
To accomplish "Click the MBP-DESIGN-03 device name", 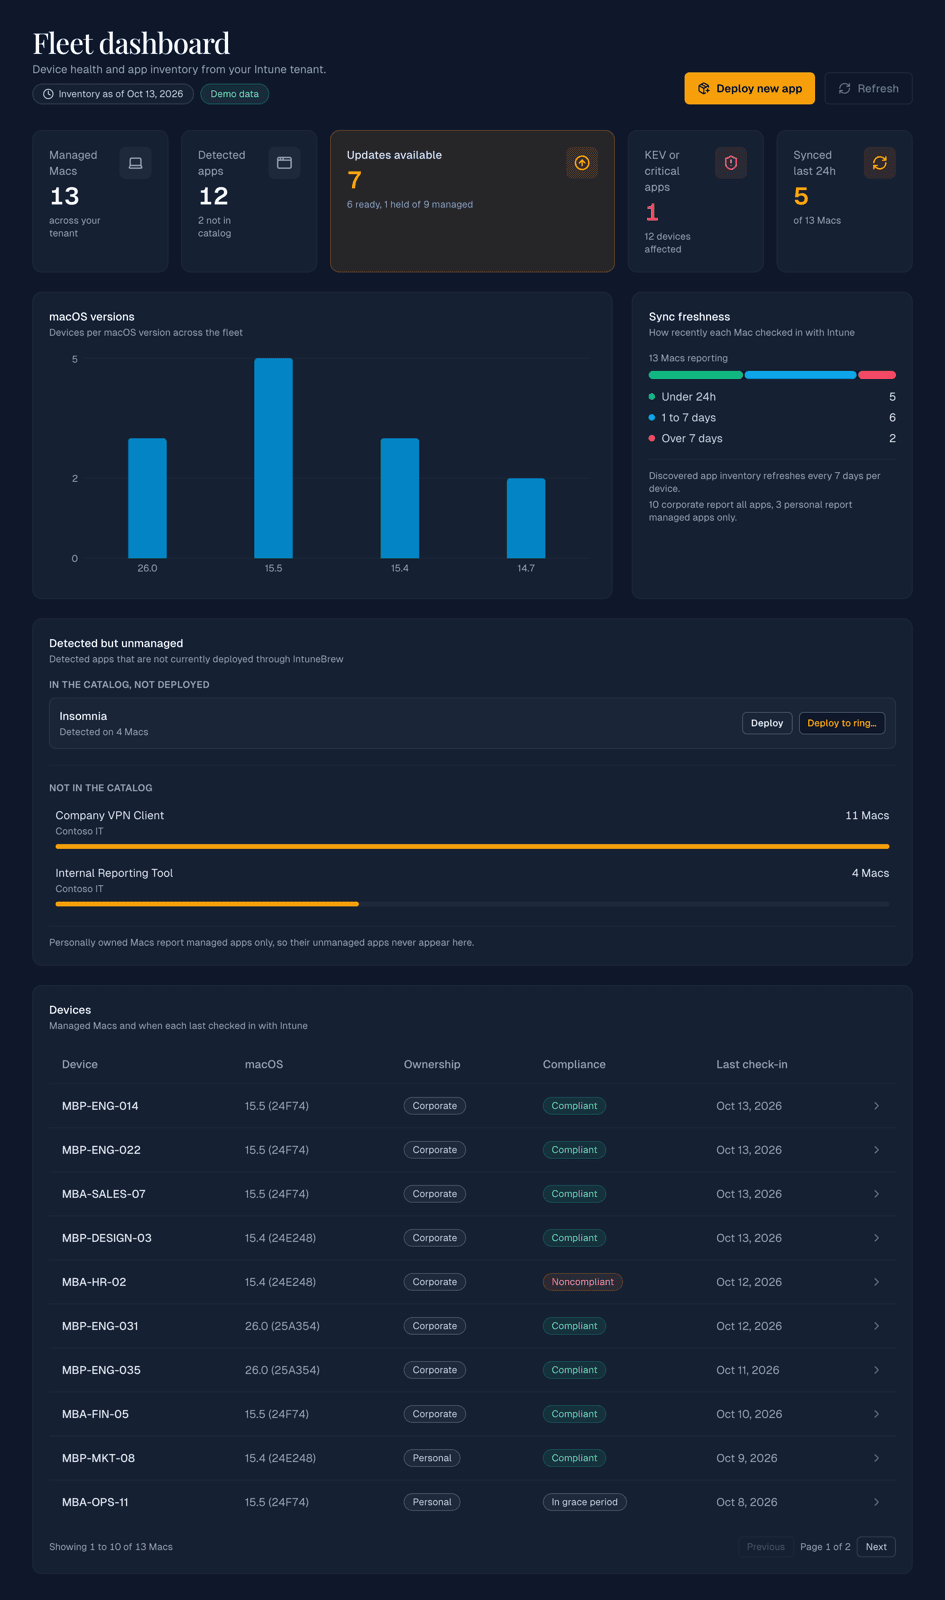I will click(107, 1238).
